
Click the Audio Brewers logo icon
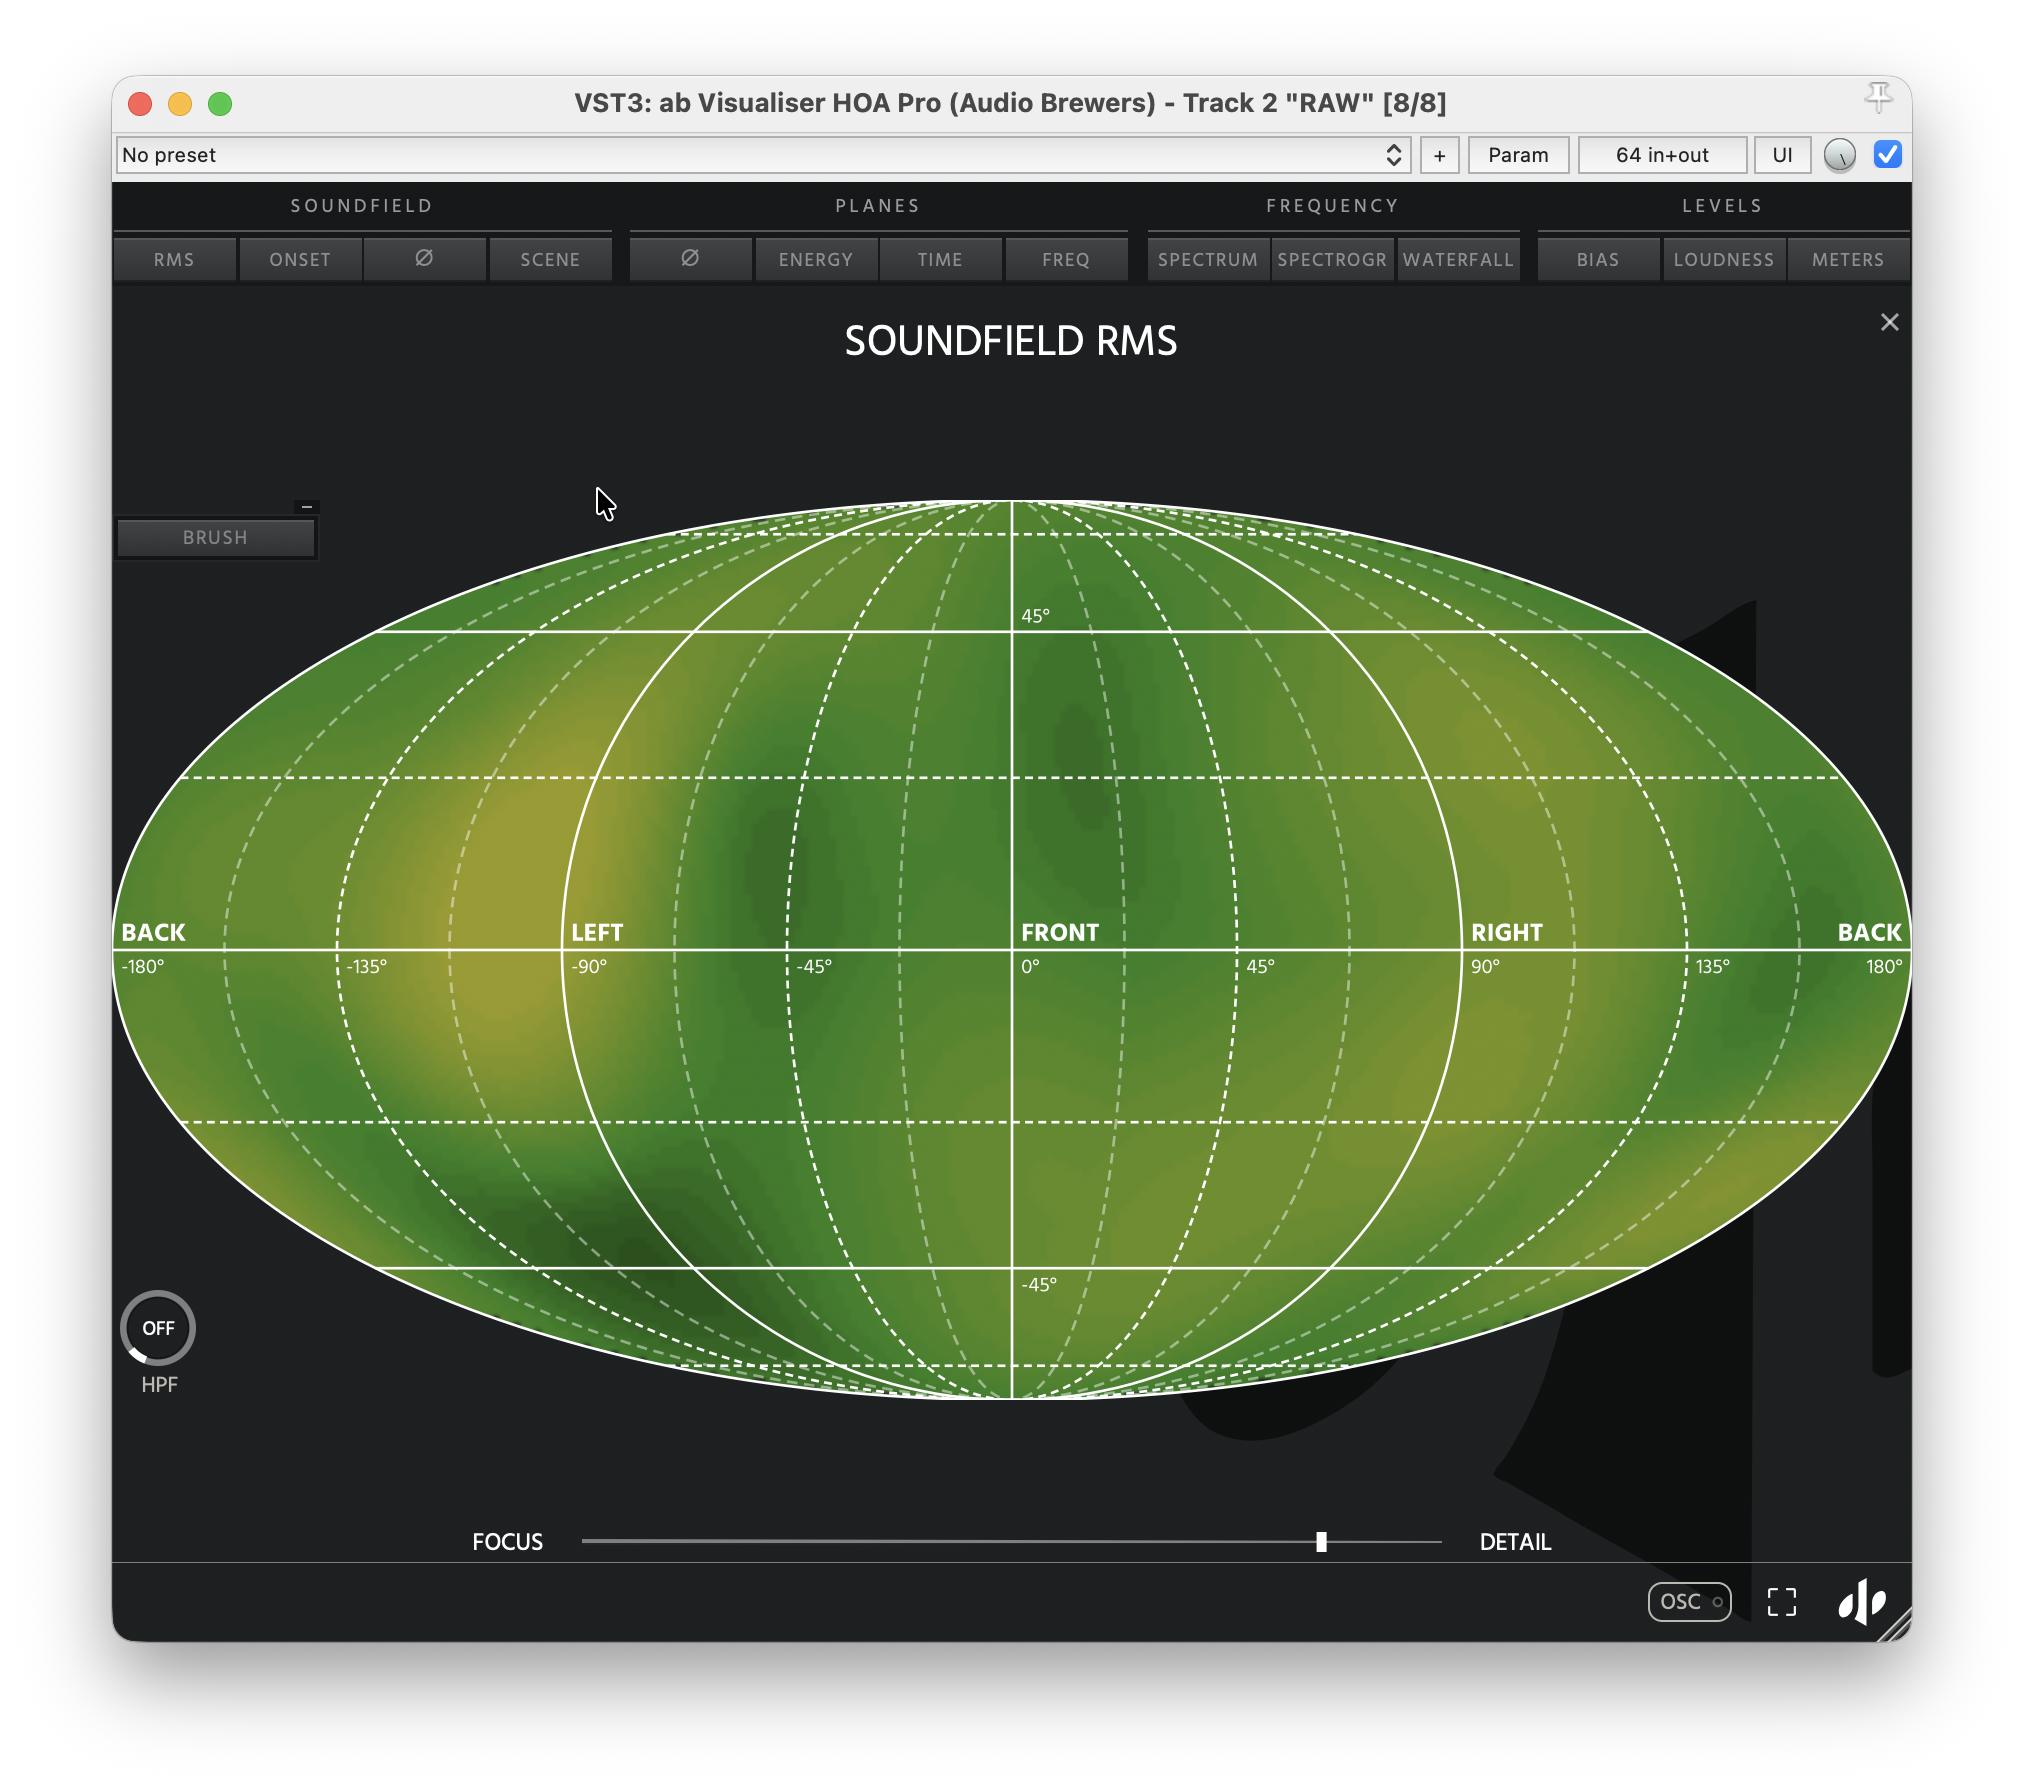[x=1861, y=1601]
